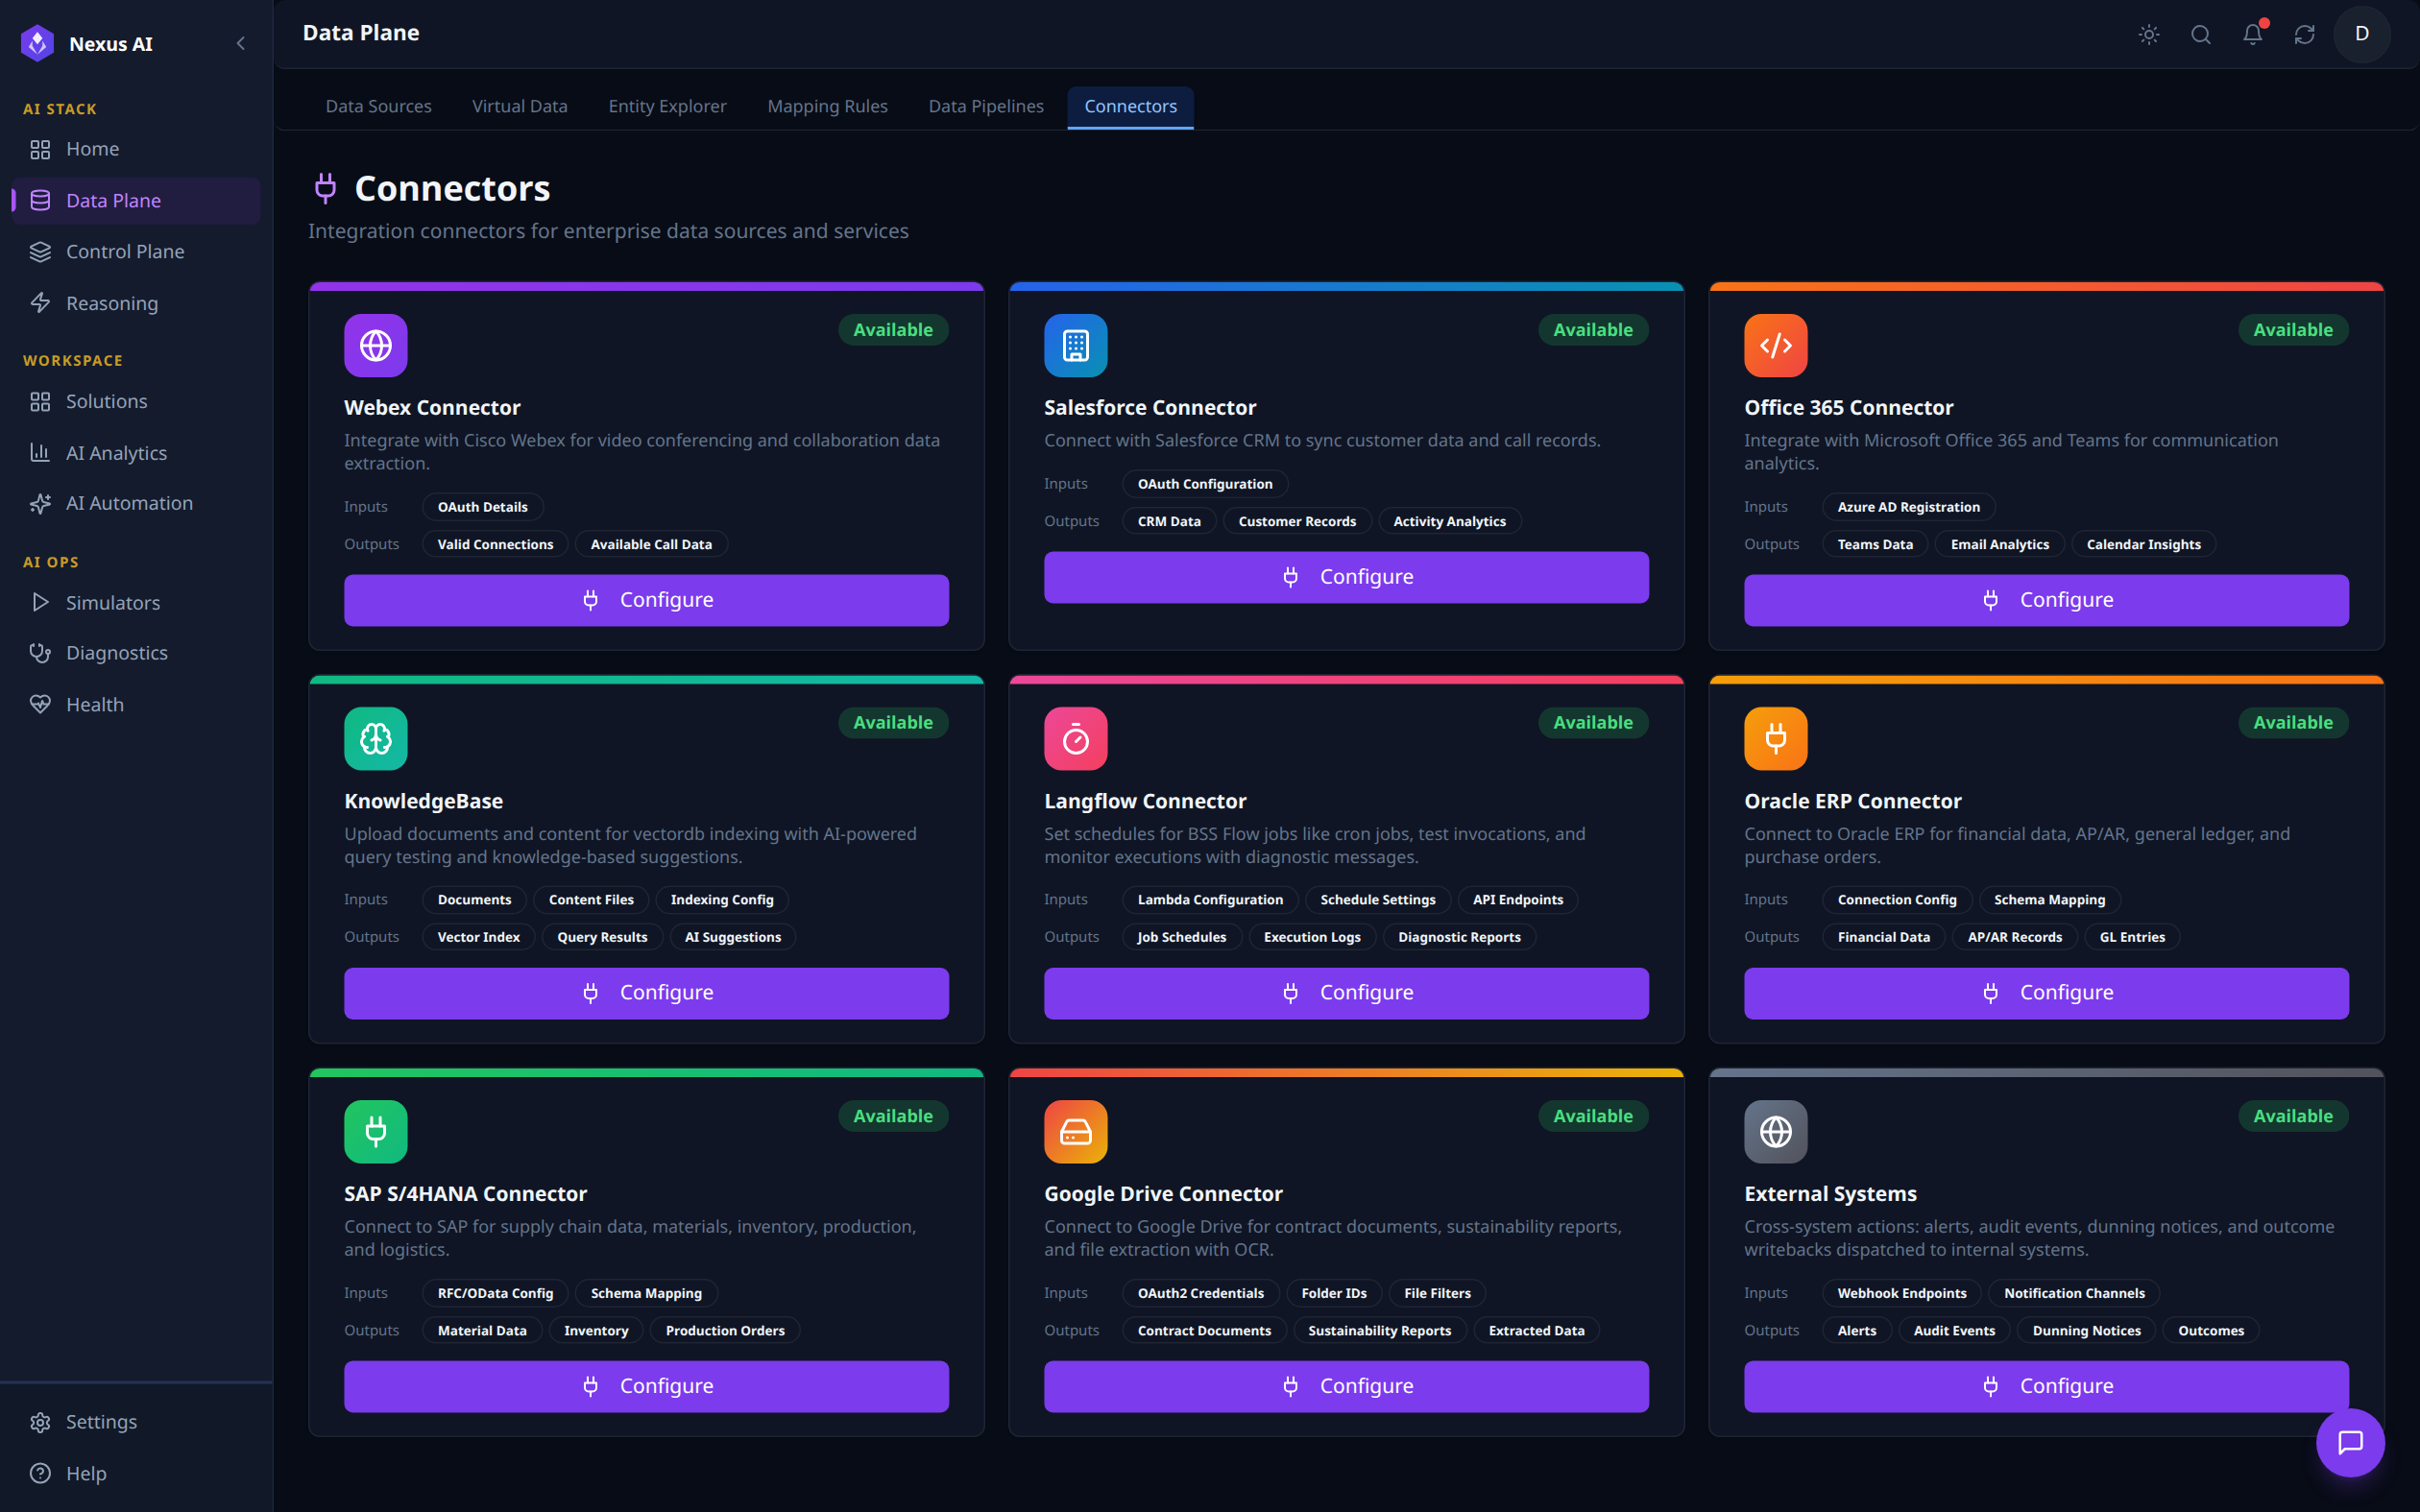2420x1512 pixels.
Task: Click the Available badge on Google Drive Connector
Action: [x=1593, y=1116]
